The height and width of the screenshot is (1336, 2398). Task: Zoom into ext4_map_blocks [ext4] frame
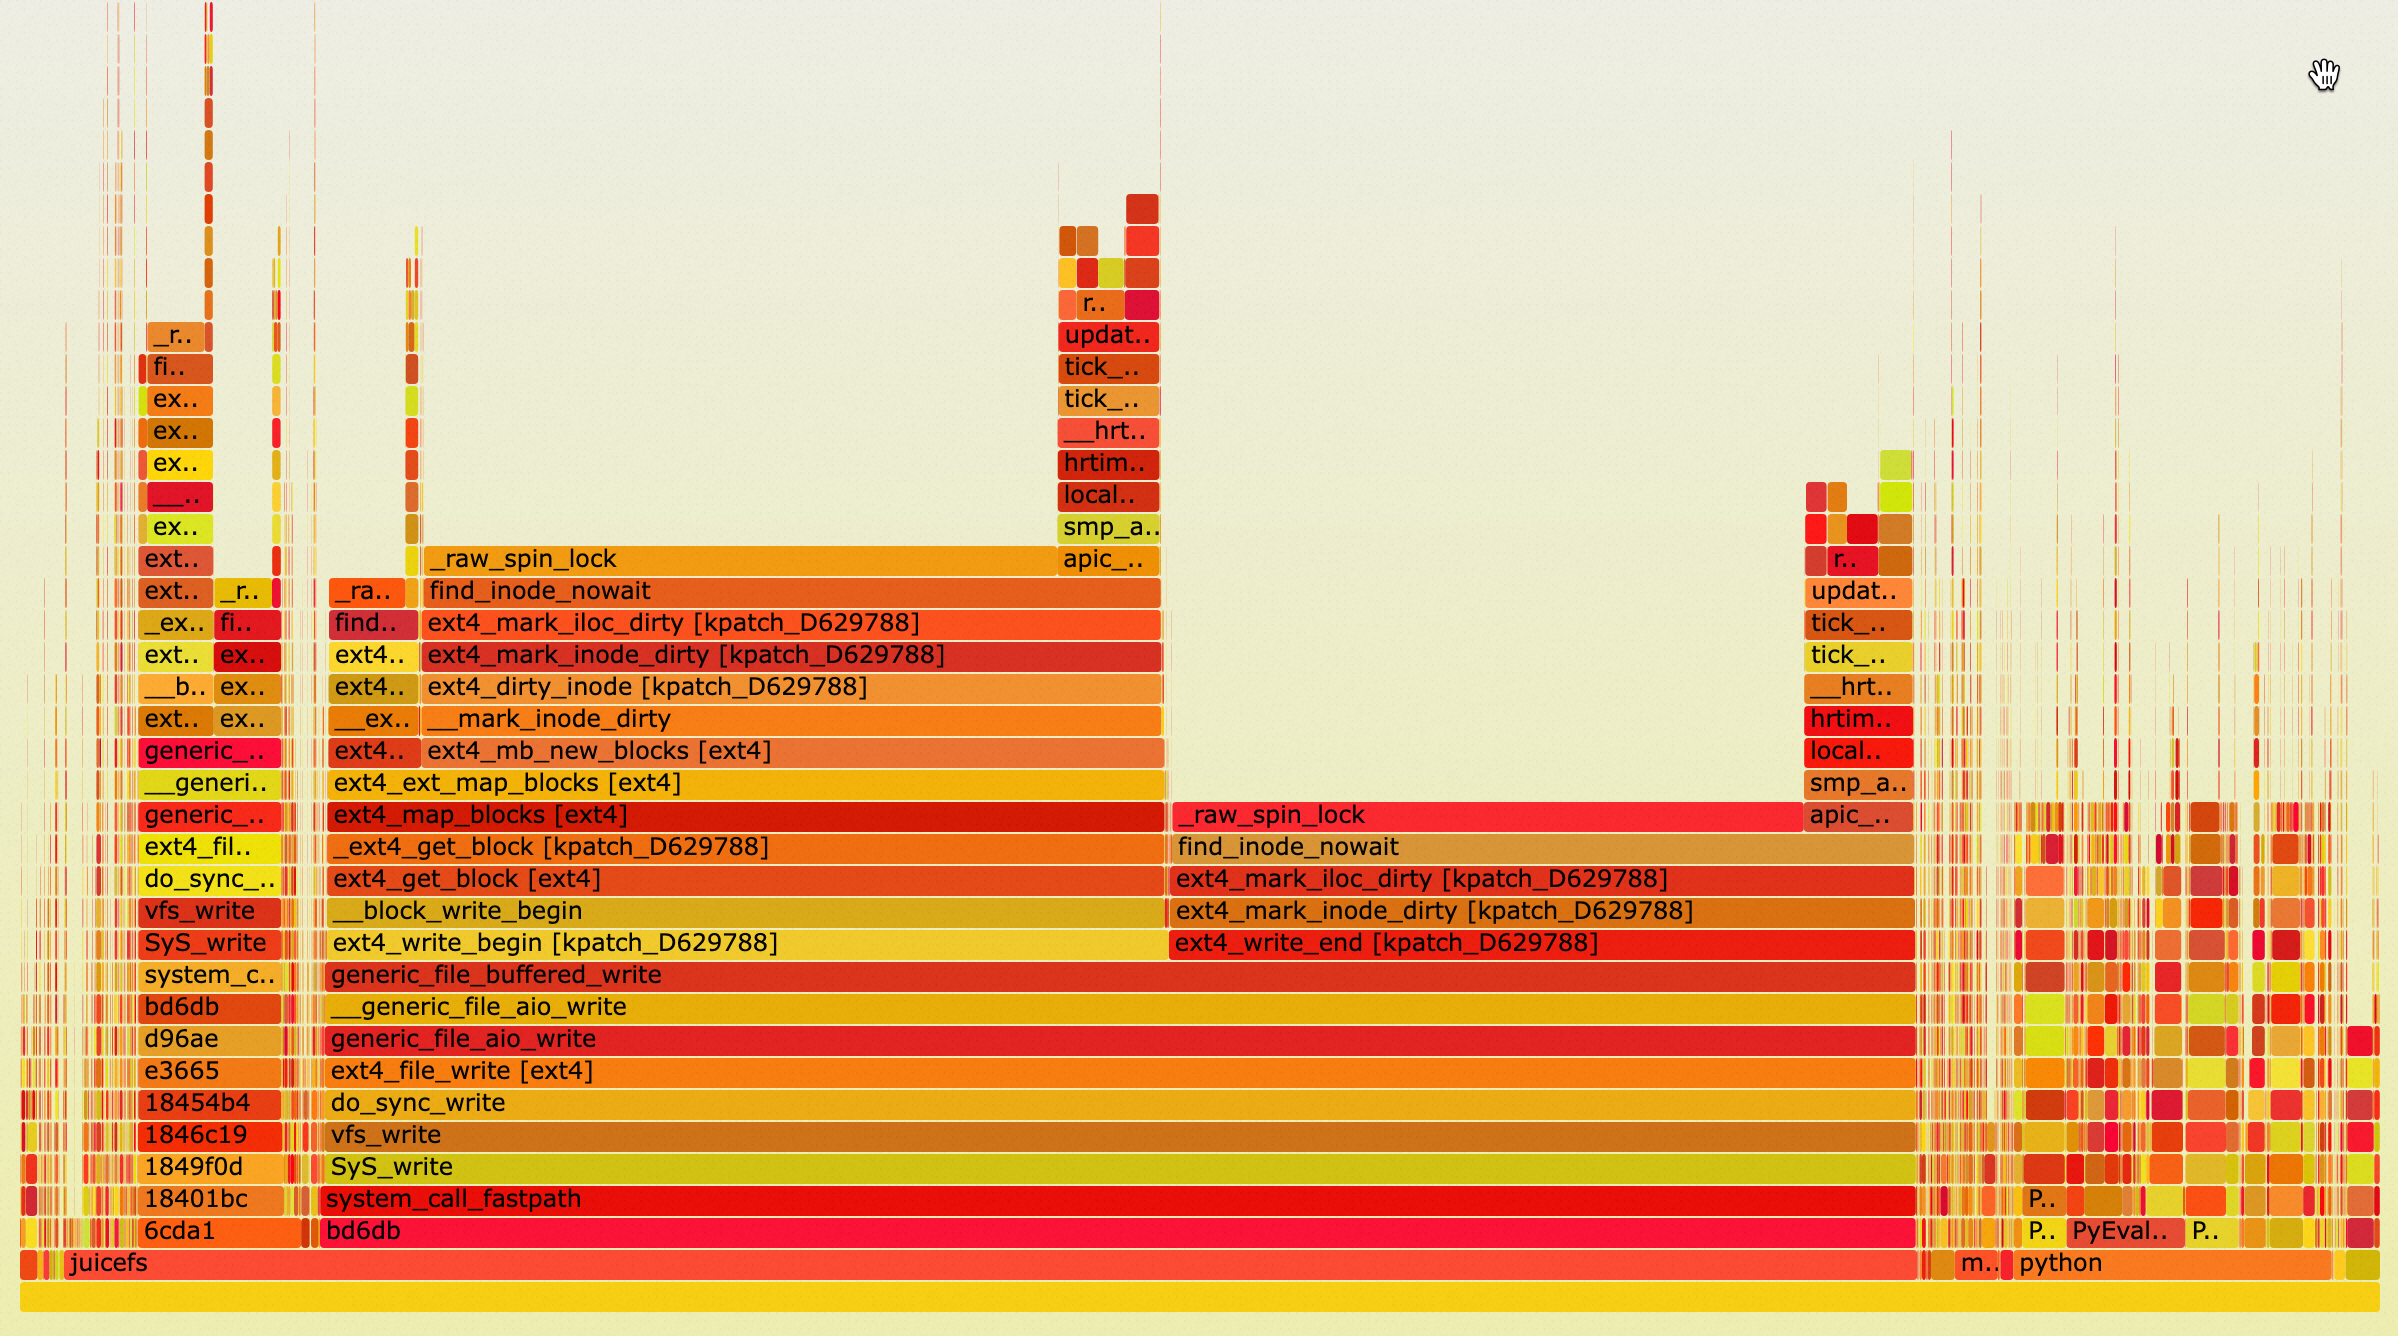pos(746,816)
